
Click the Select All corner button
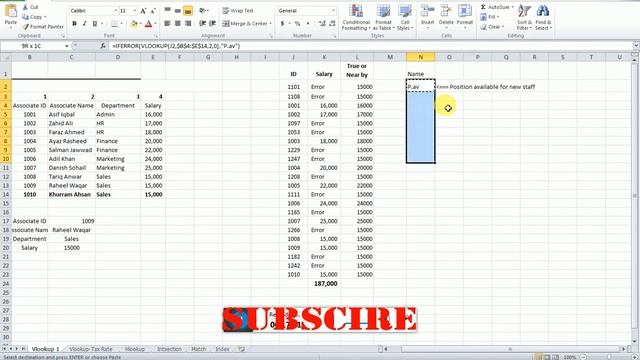coord(6,57)
